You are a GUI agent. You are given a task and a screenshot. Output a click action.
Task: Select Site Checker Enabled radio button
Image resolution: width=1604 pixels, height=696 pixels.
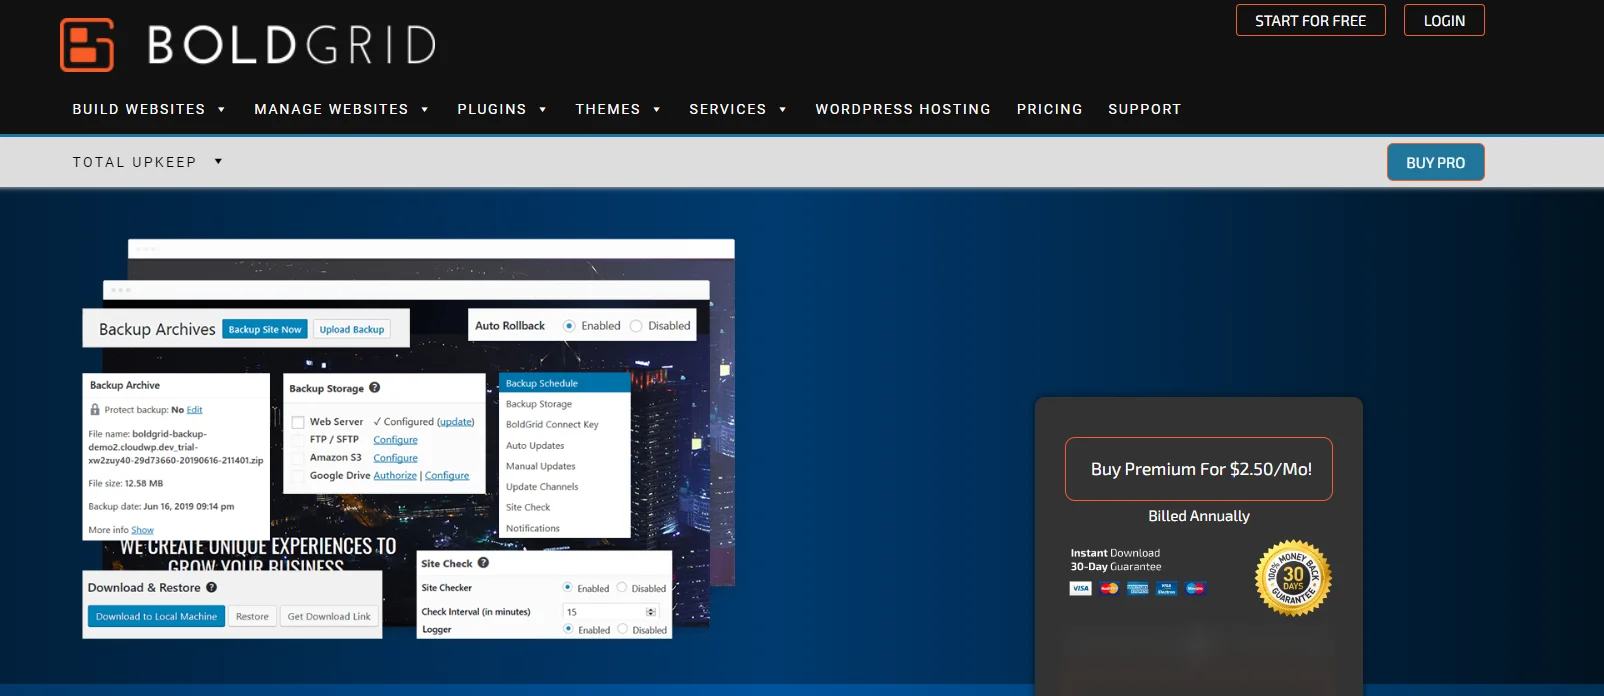tap(568, 588)
